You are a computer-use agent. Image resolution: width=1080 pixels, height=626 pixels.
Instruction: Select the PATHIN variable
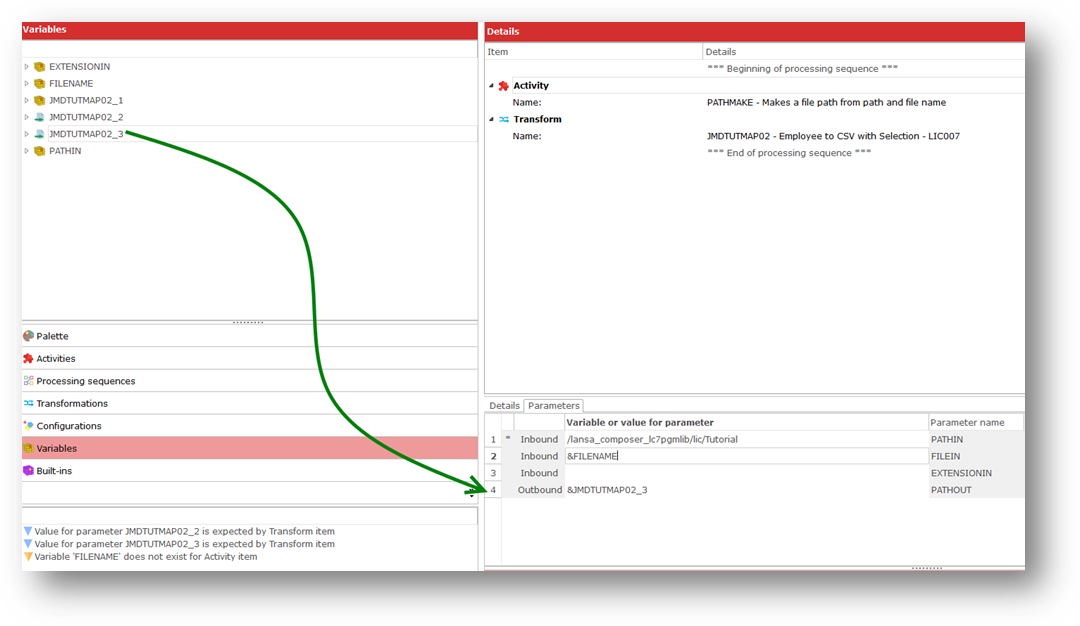tap(65, 151)
